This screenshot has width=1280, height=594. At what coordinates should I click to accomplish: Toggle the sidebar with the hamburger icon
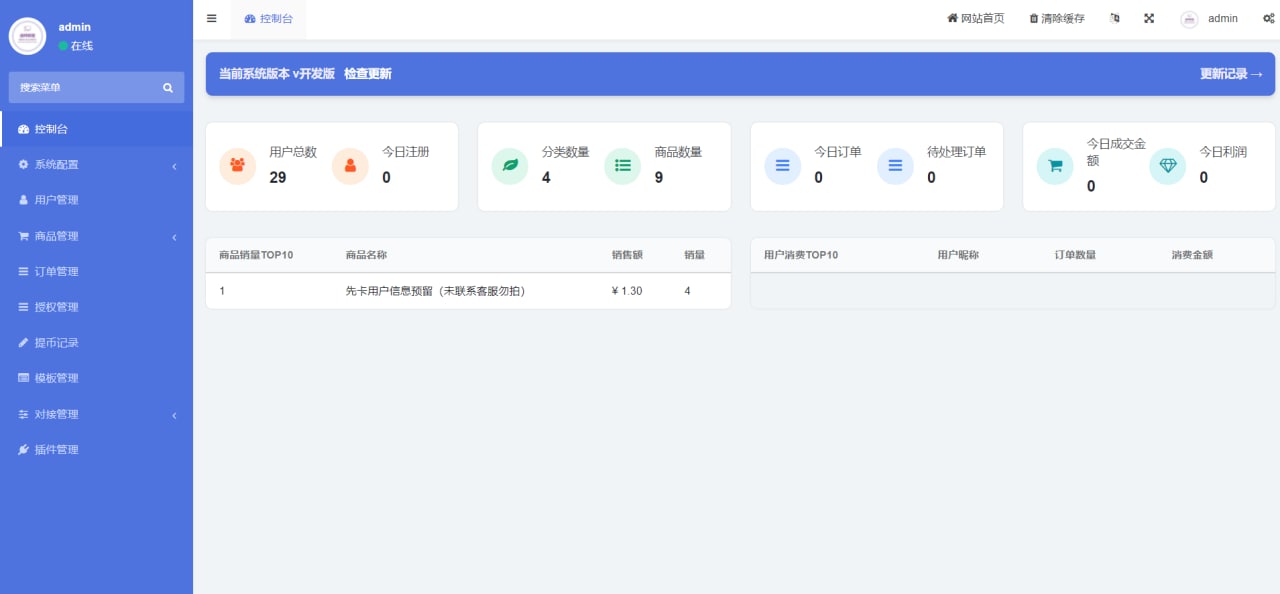211,18
